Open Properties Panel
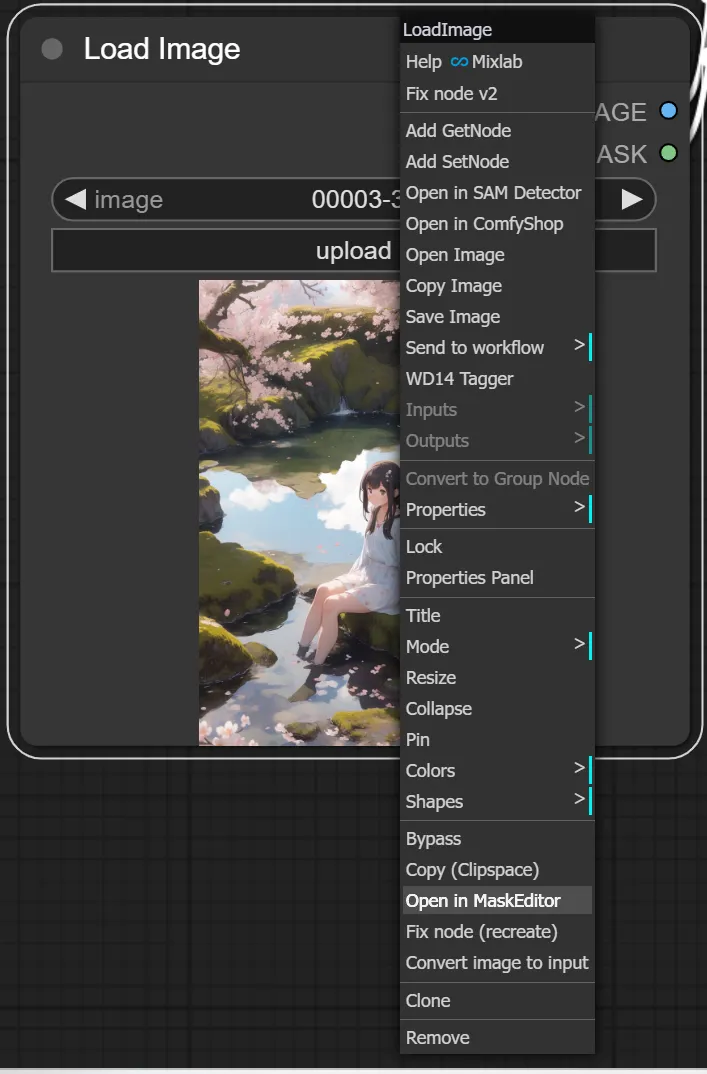The width and height of the screenshot is (707, 1074). pyautogui.click(x=497, y=578)
